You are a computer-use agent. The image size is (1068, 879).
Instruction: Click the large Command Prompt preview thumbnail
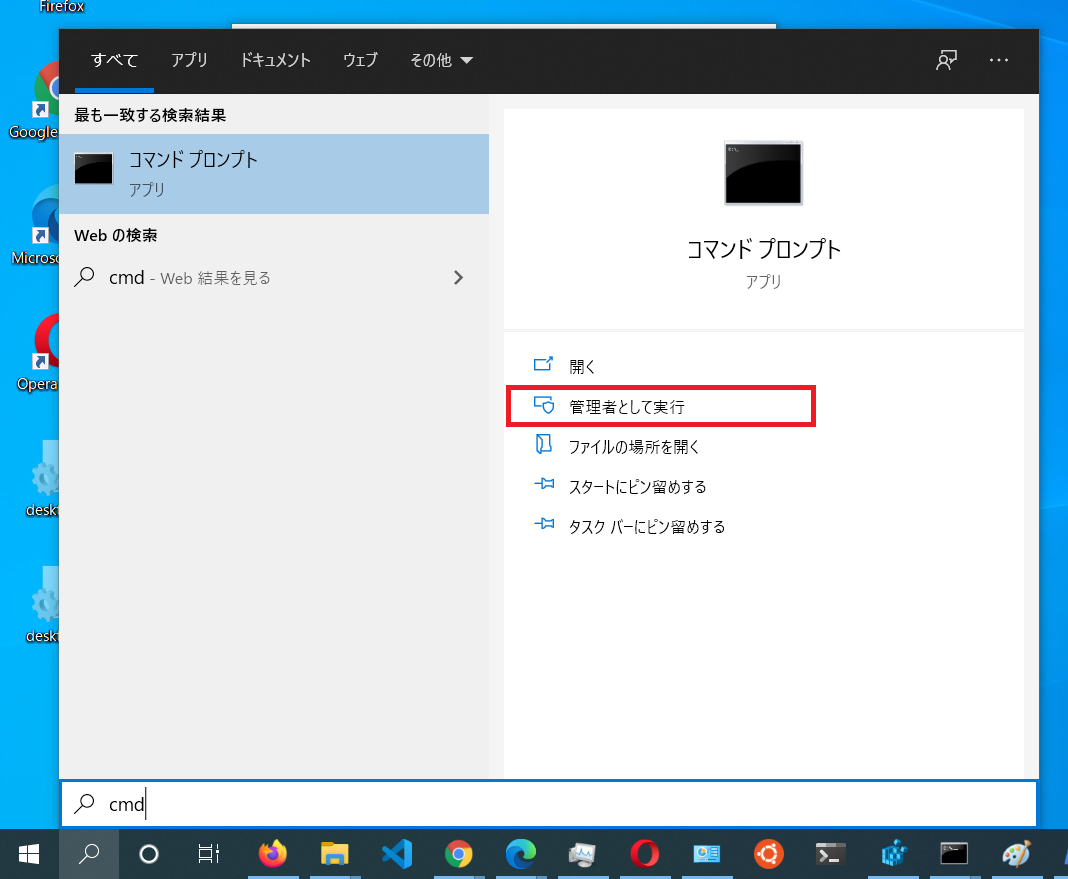click(763, 173)
